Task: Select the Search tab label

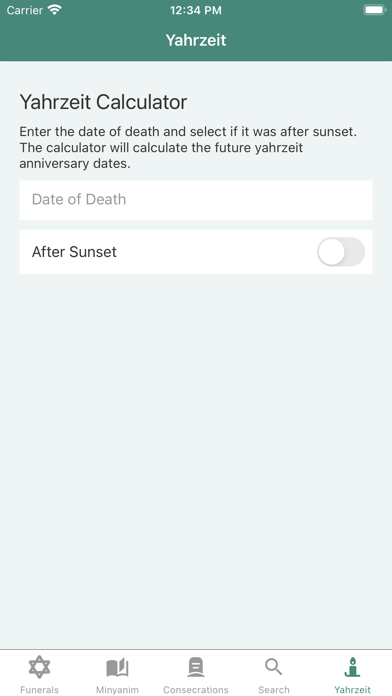Action: tap(273, 690)
